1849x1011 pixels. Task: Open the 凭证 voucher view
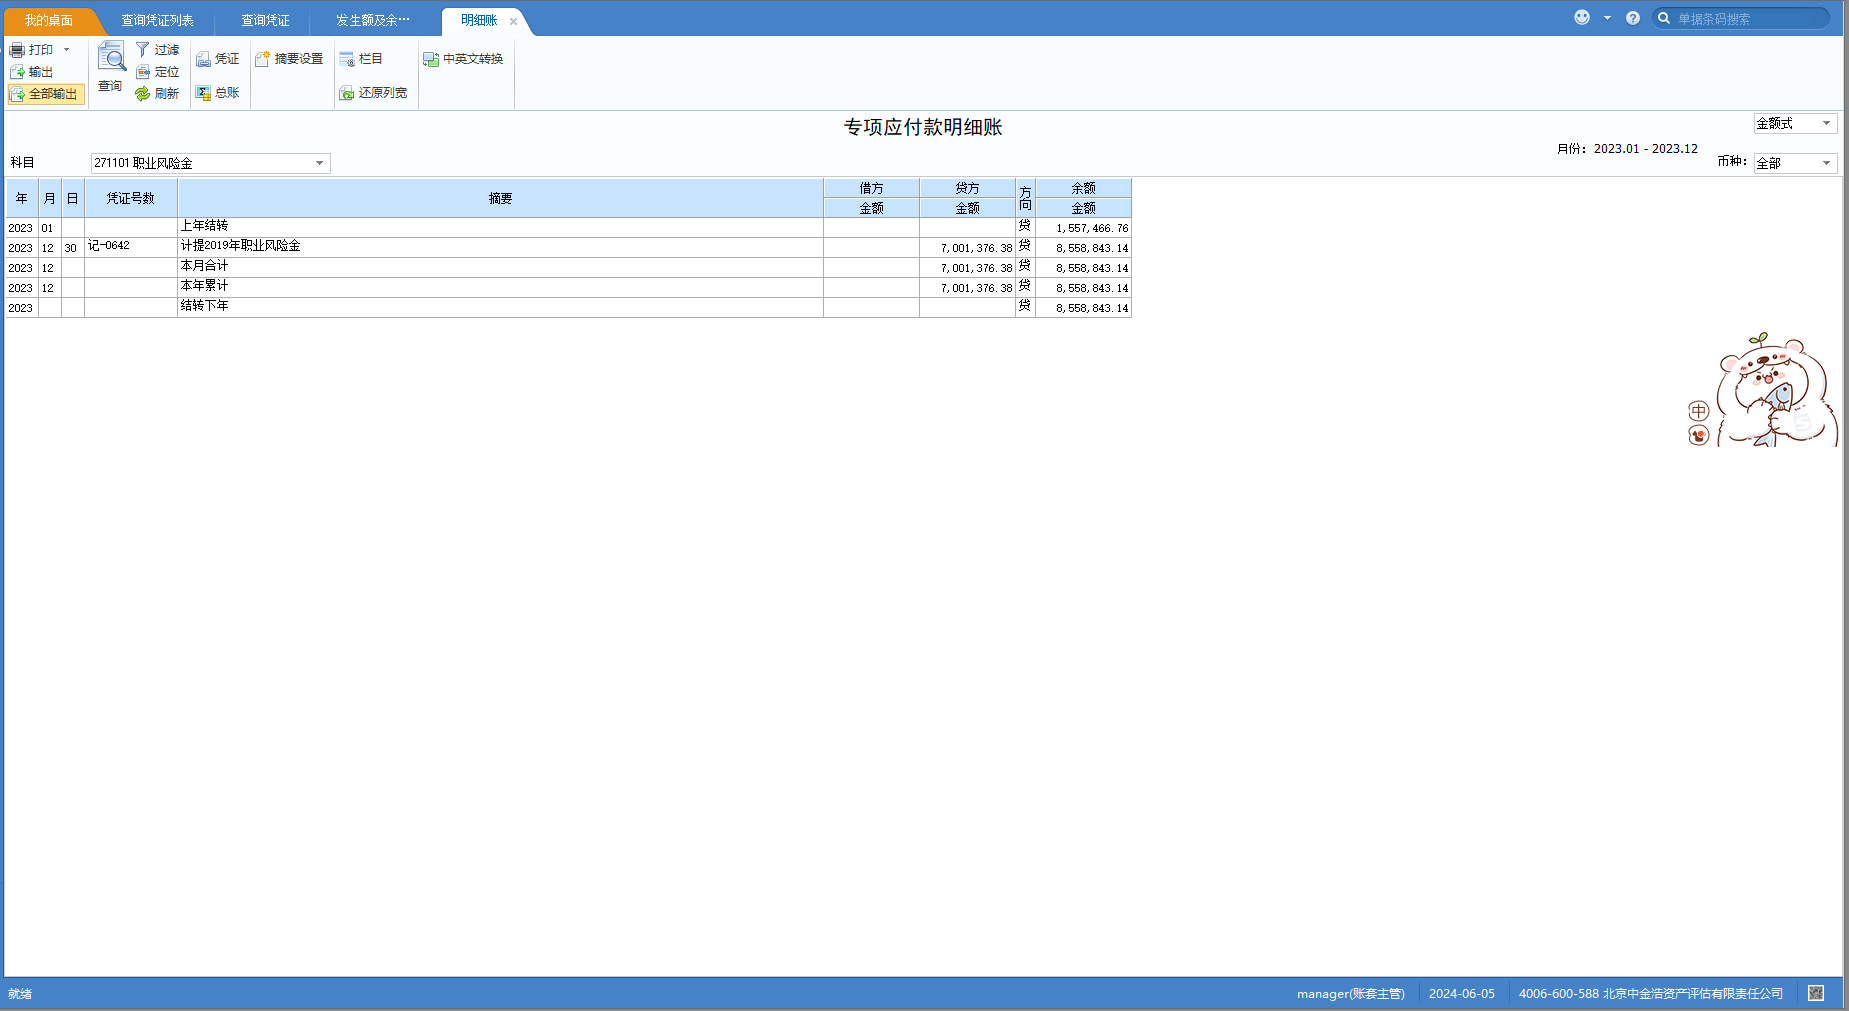(217, 59)
